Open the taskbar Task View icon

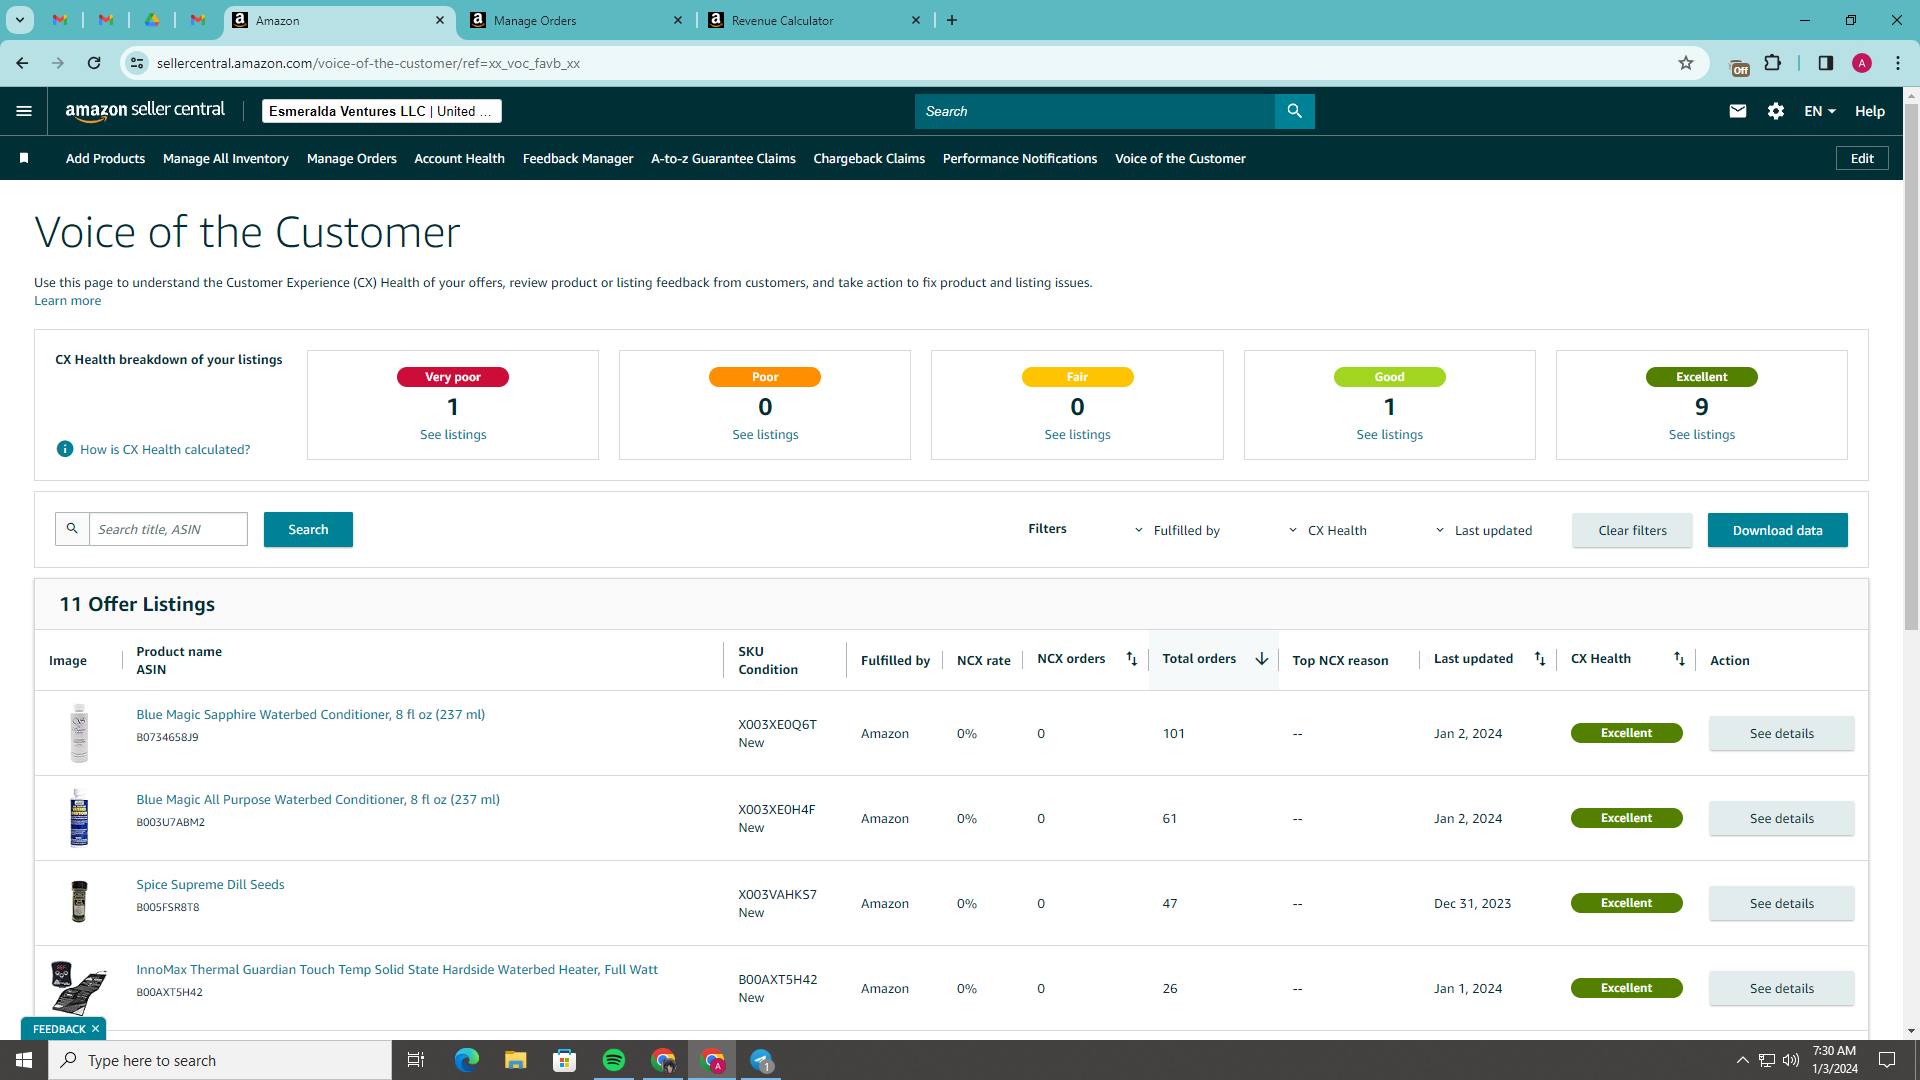(416, 1060)
